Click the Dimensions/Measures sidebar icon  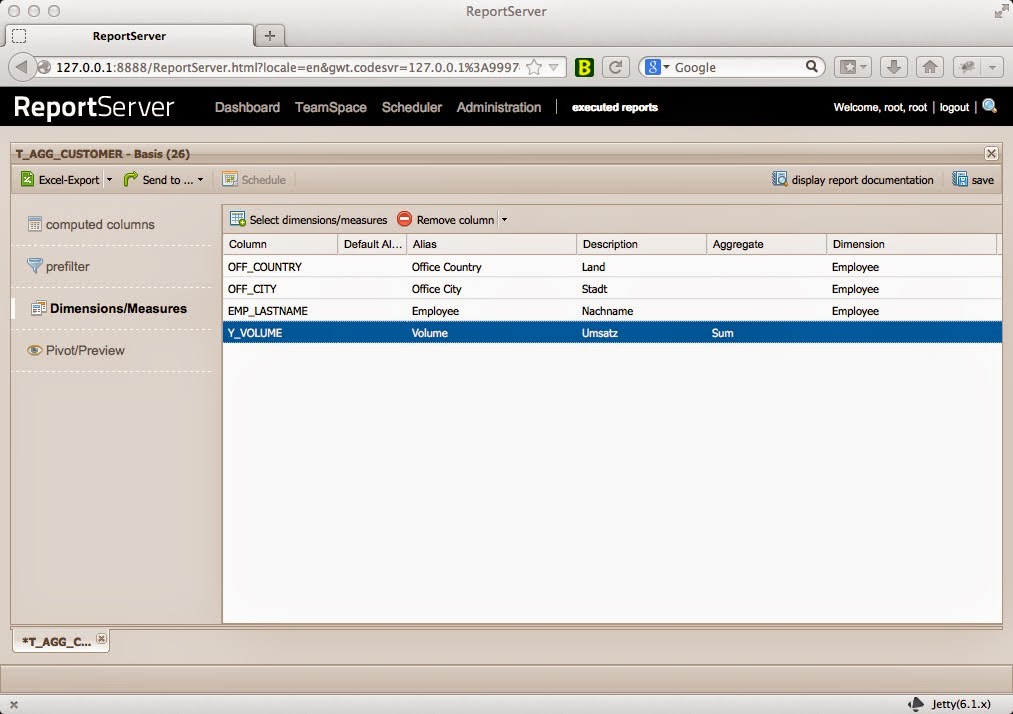tap(39, 308)
